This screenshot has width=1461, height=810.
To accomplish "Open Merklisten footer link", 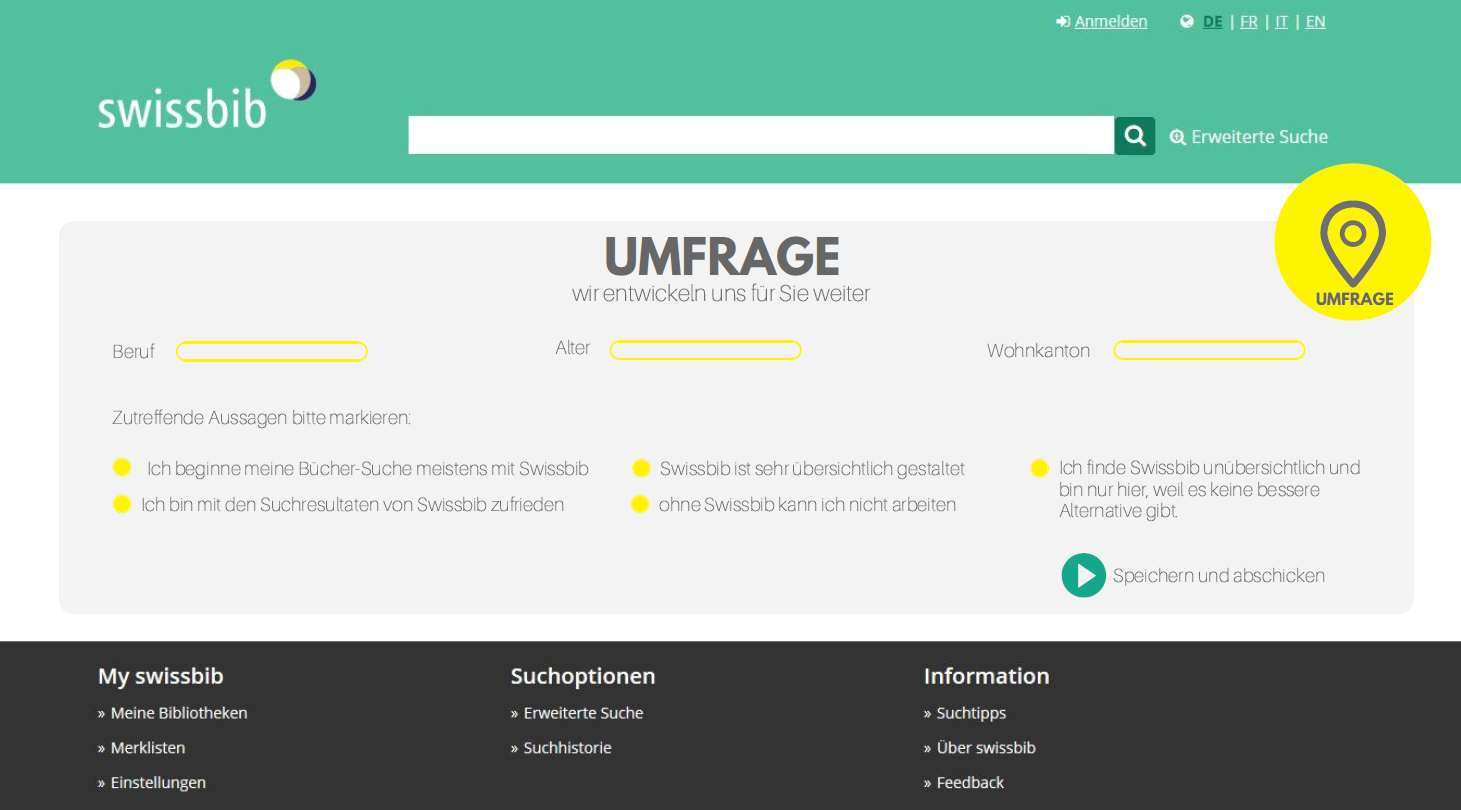I will click(x=148, y=748).
